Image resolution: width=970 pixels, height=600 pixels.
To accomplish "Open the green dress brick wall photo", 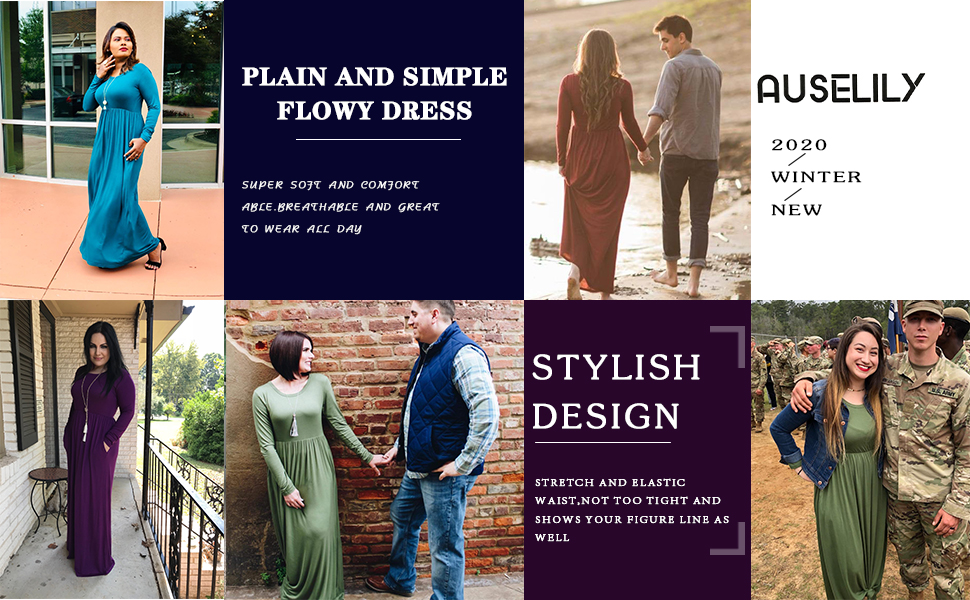I will [x=374, y=450].
